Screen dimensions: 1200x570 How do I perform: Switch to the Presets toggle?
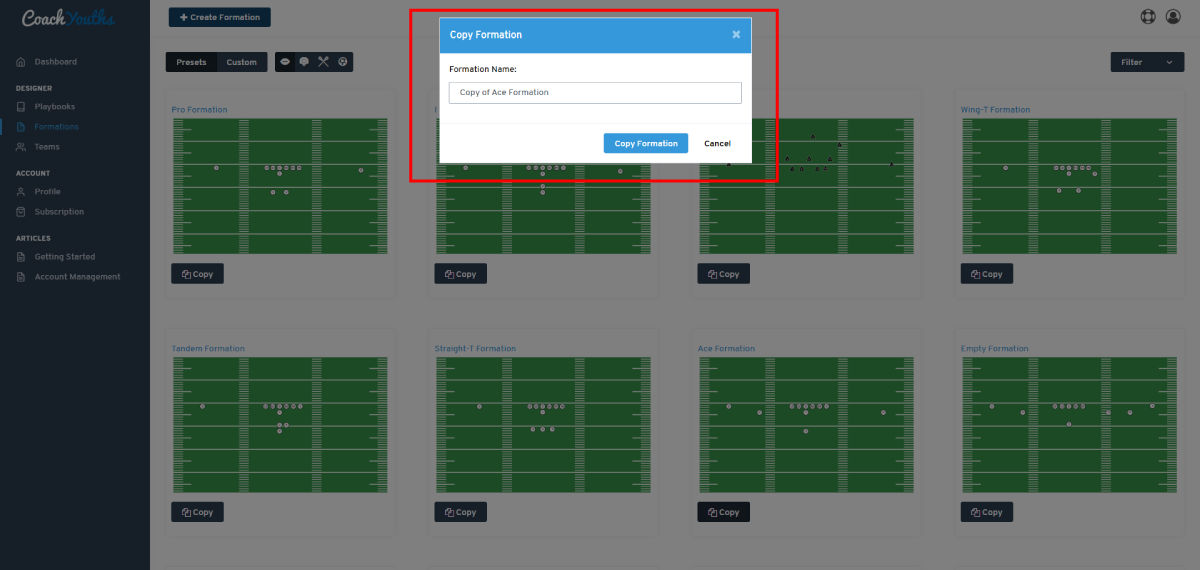(x=191, y=62)
